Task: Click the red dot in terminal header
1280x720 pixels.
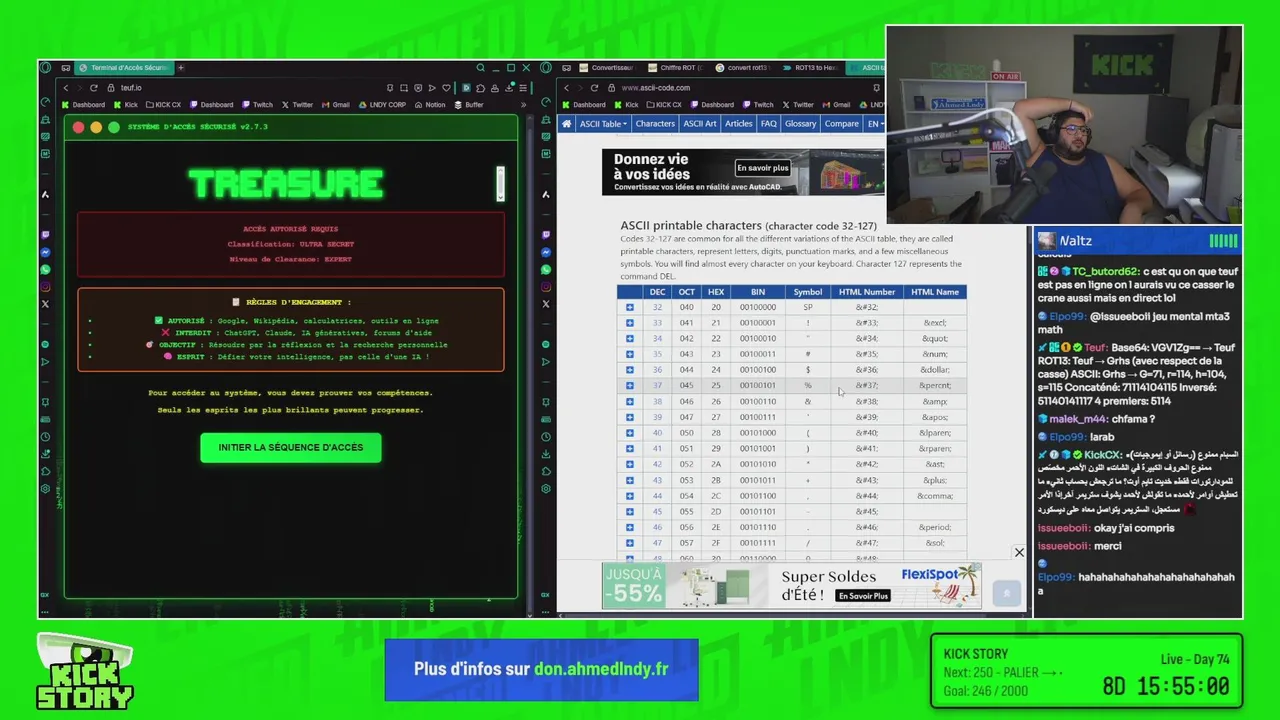Action: (x=78, y=127)
